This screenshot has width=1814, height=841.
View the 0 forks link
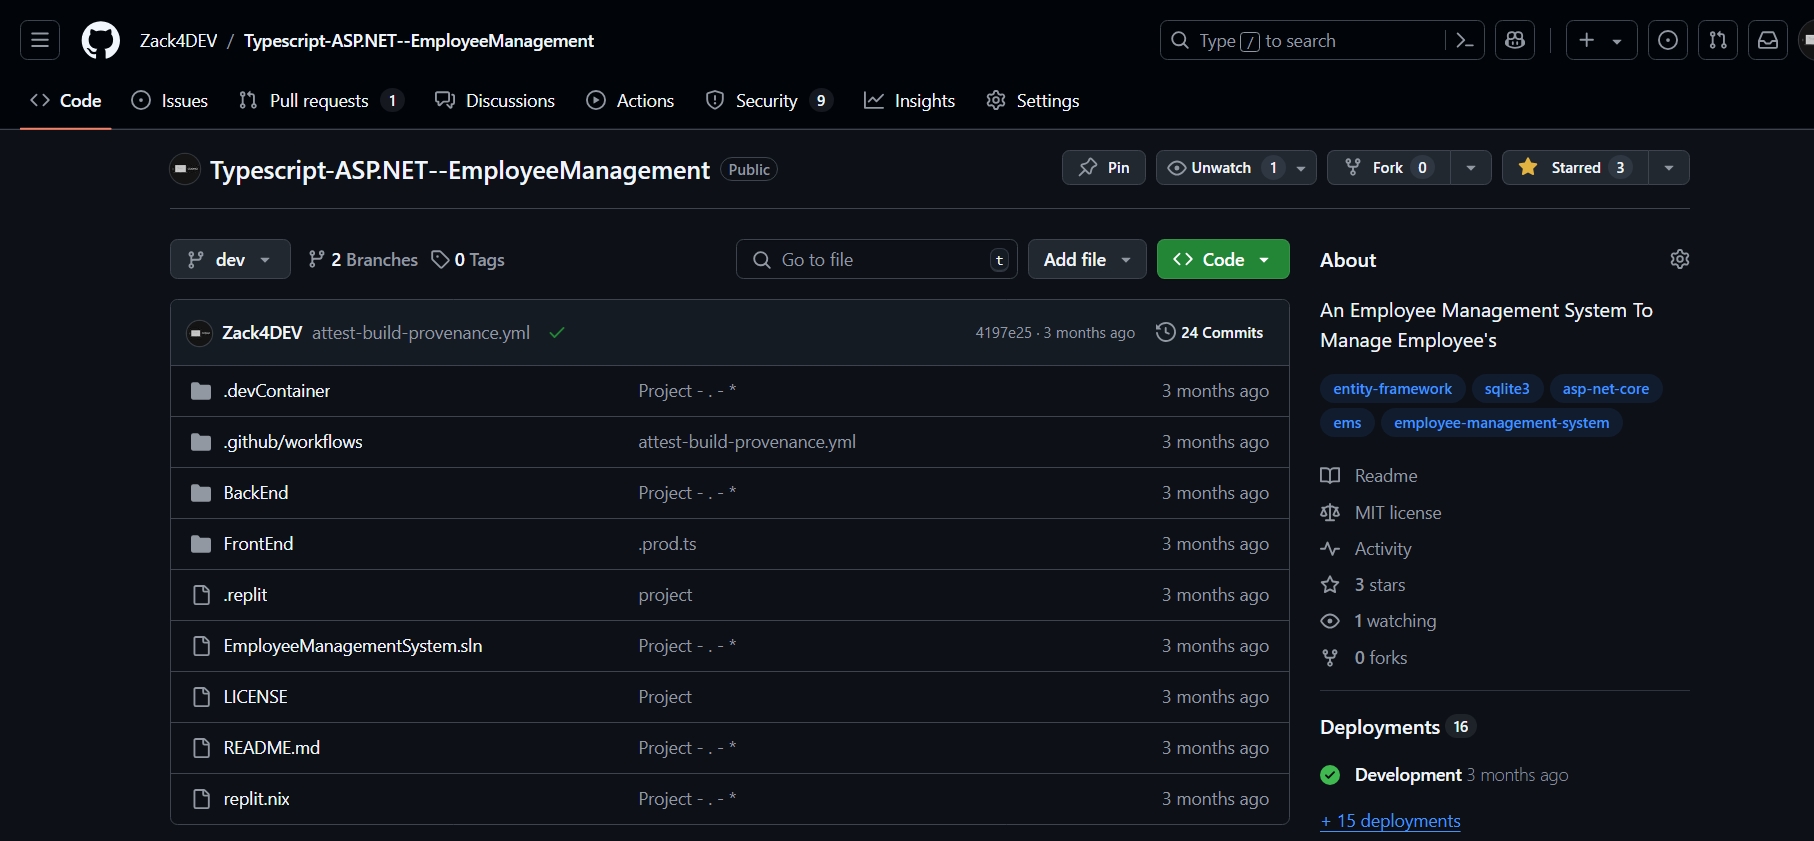click(1364, 658)
